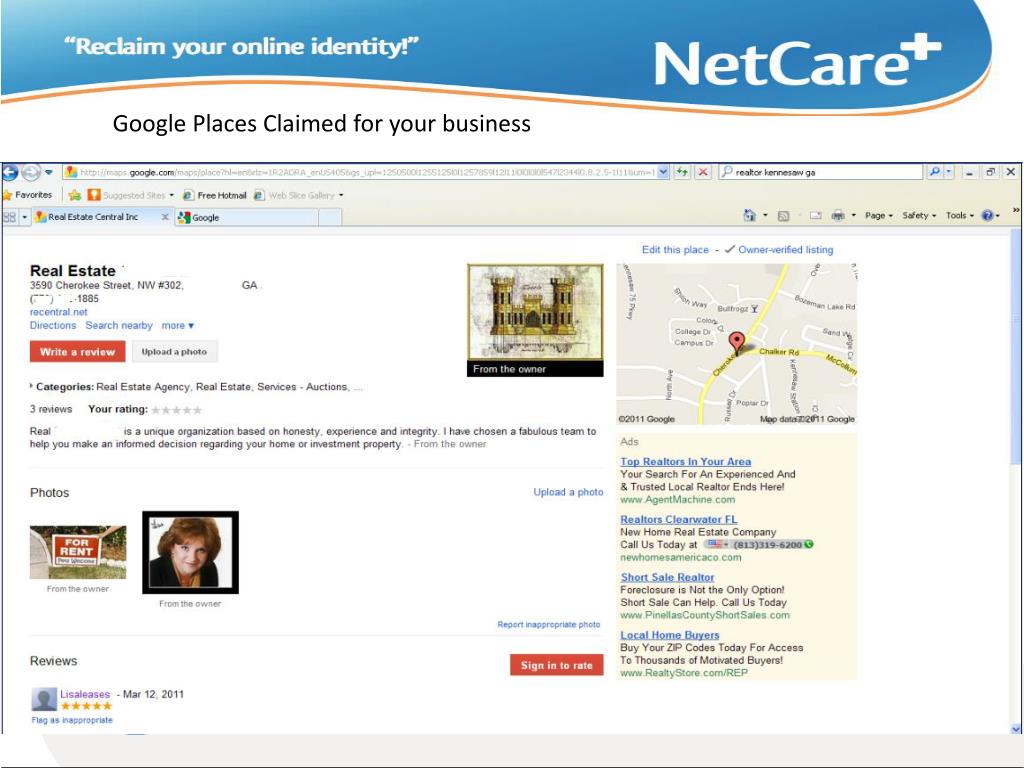1024x768 pixels.
Task: Switch to Real Estate Central Inc tab
Action: click(95, 217)
